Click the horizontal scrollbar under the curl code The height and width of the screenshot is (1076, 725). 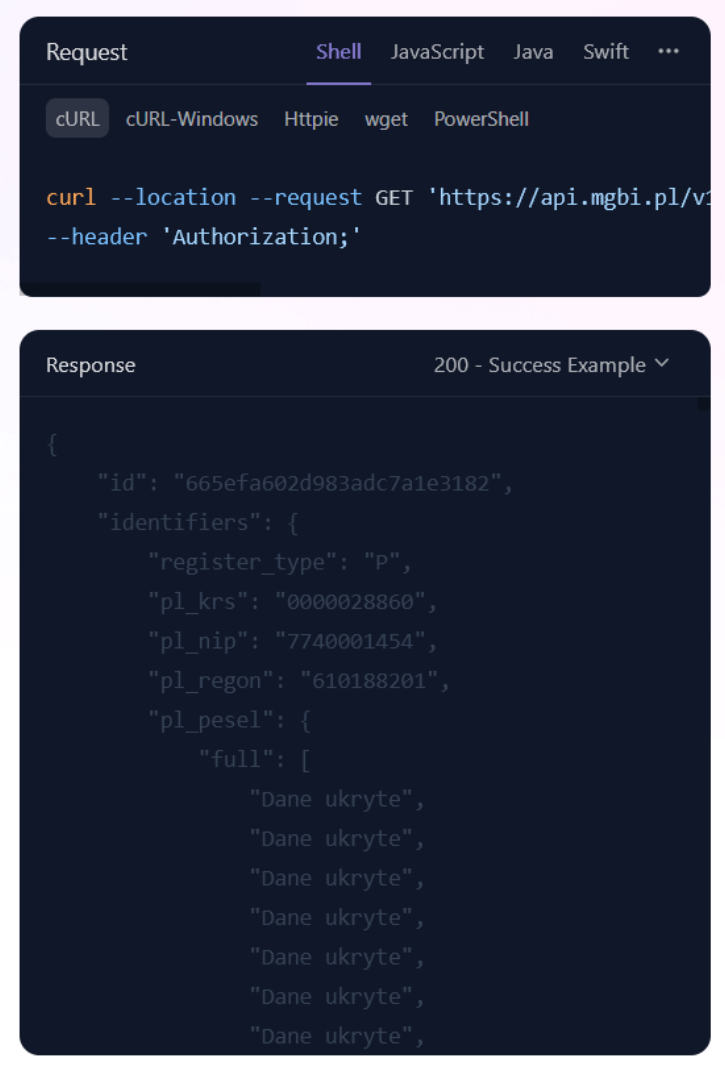(x=140, y=290)
